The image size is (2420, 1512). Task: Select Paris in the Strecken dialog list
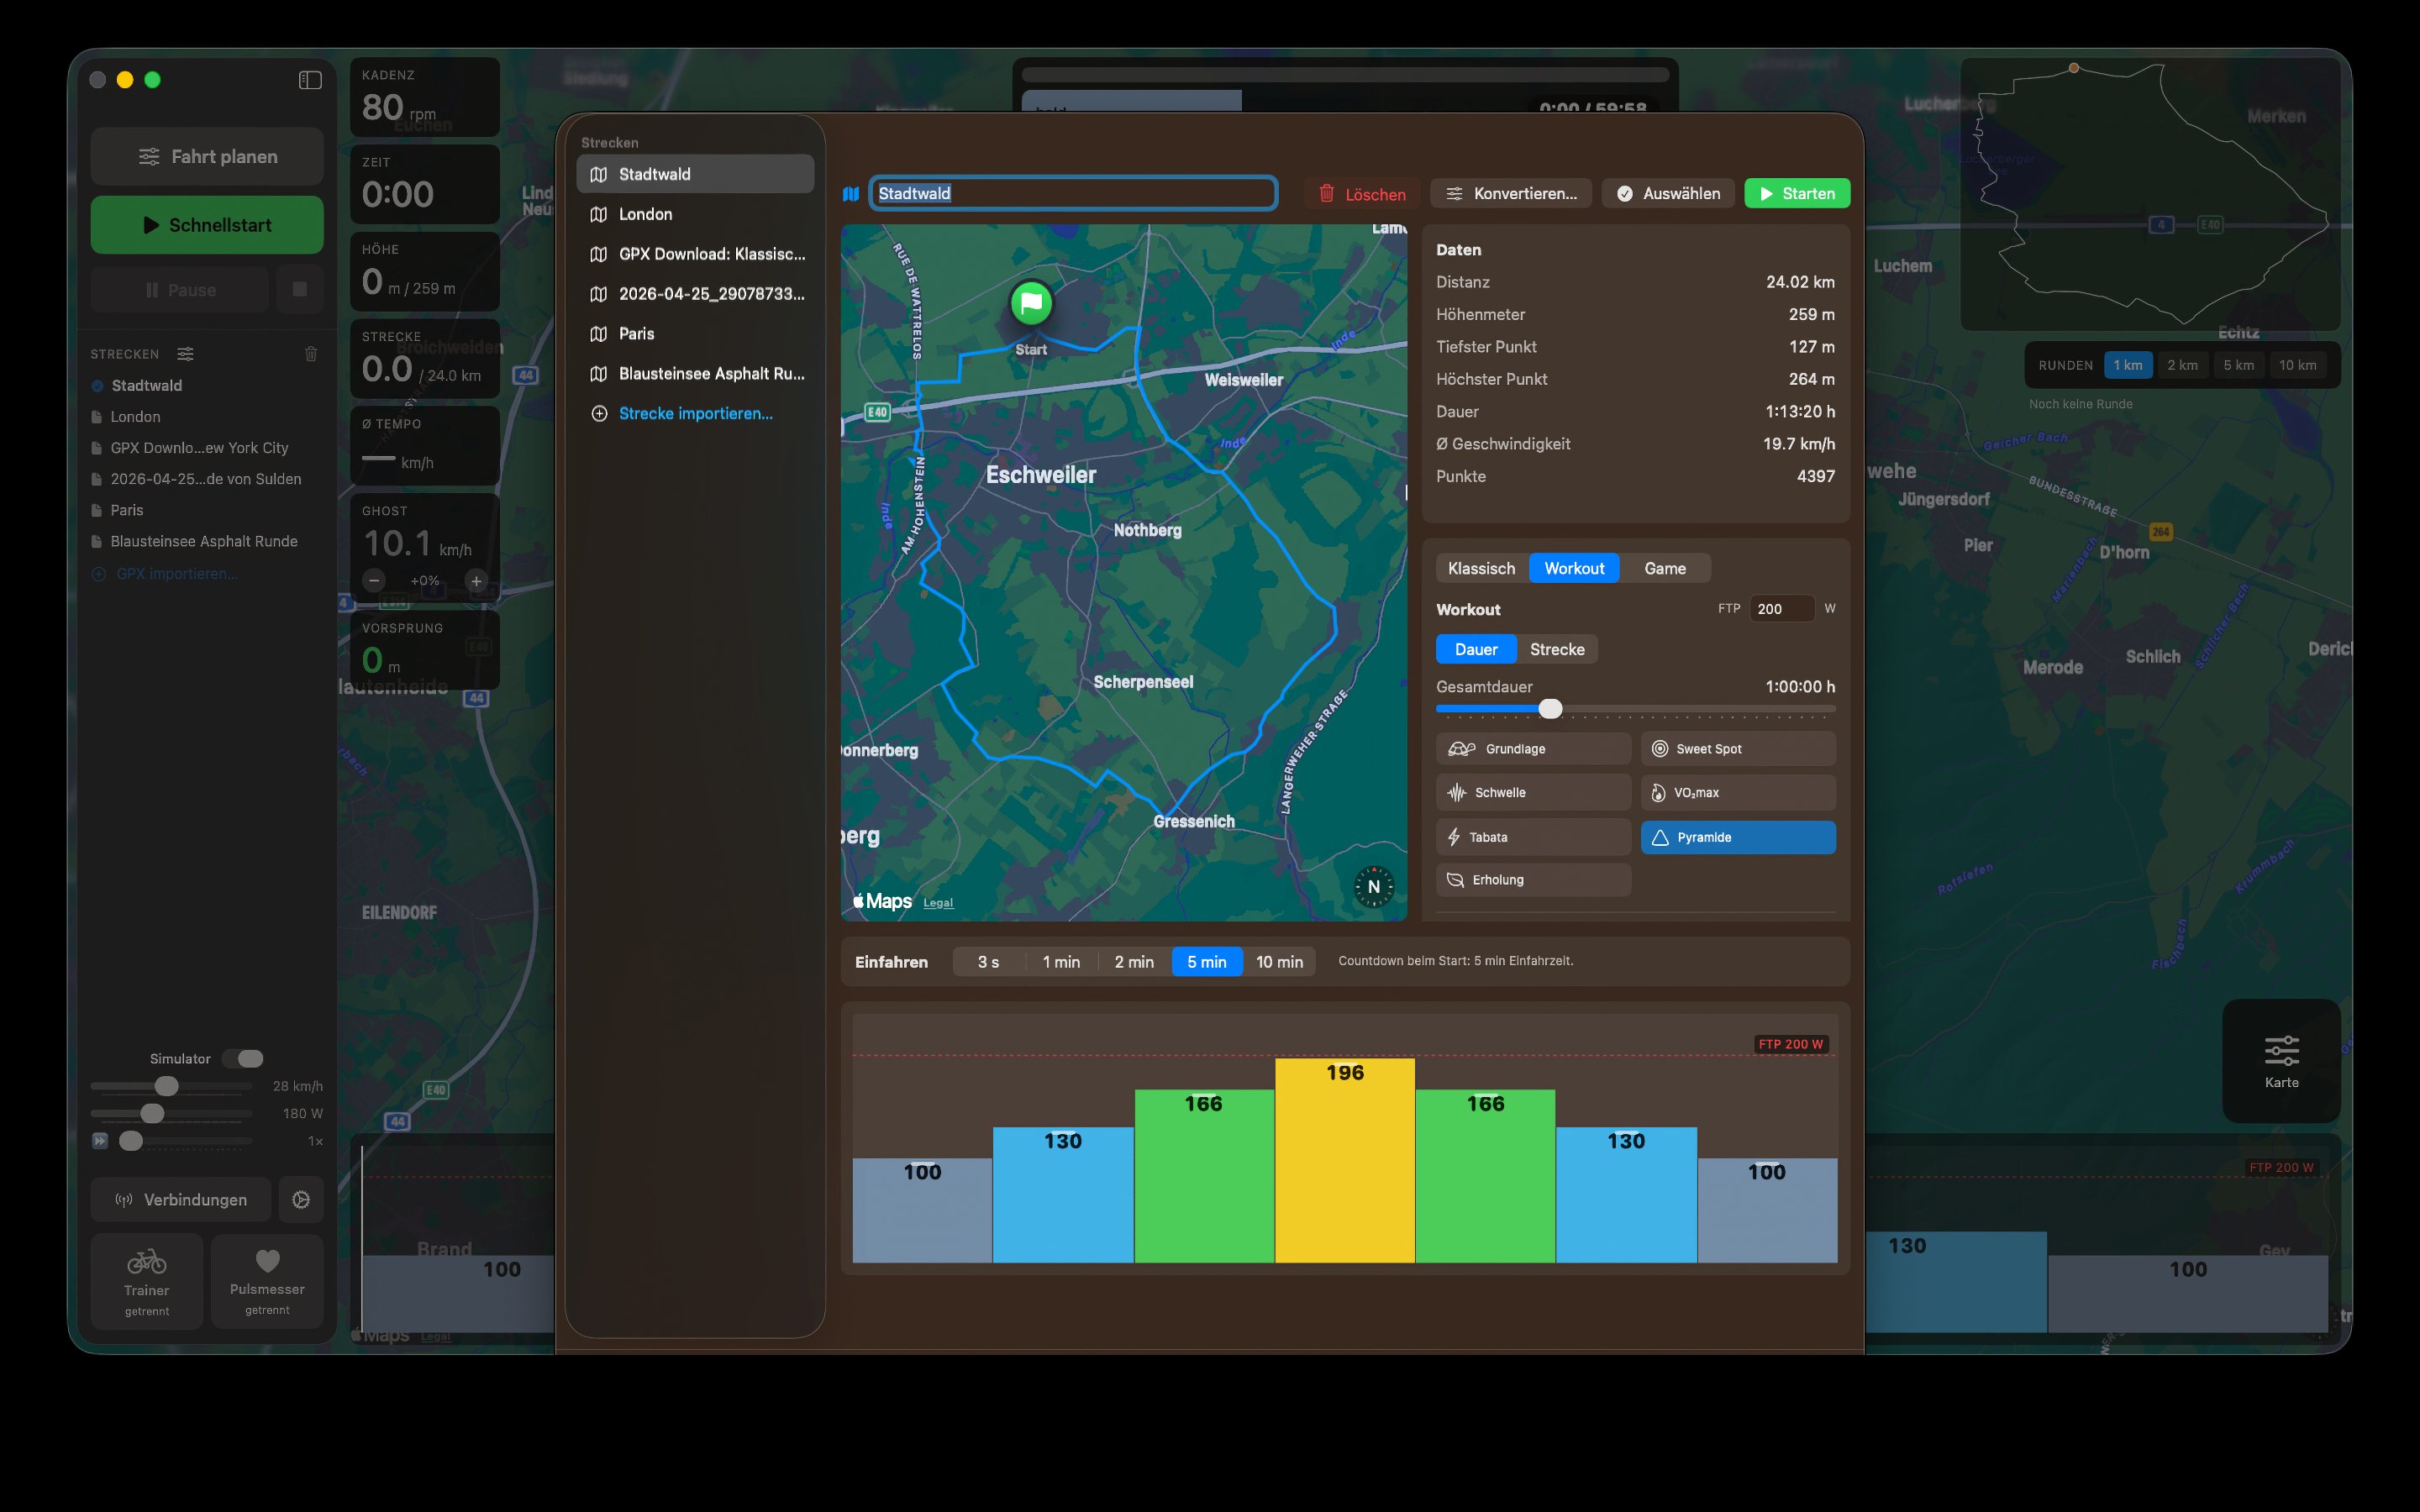pyautogui.click(x=695, y=334)
